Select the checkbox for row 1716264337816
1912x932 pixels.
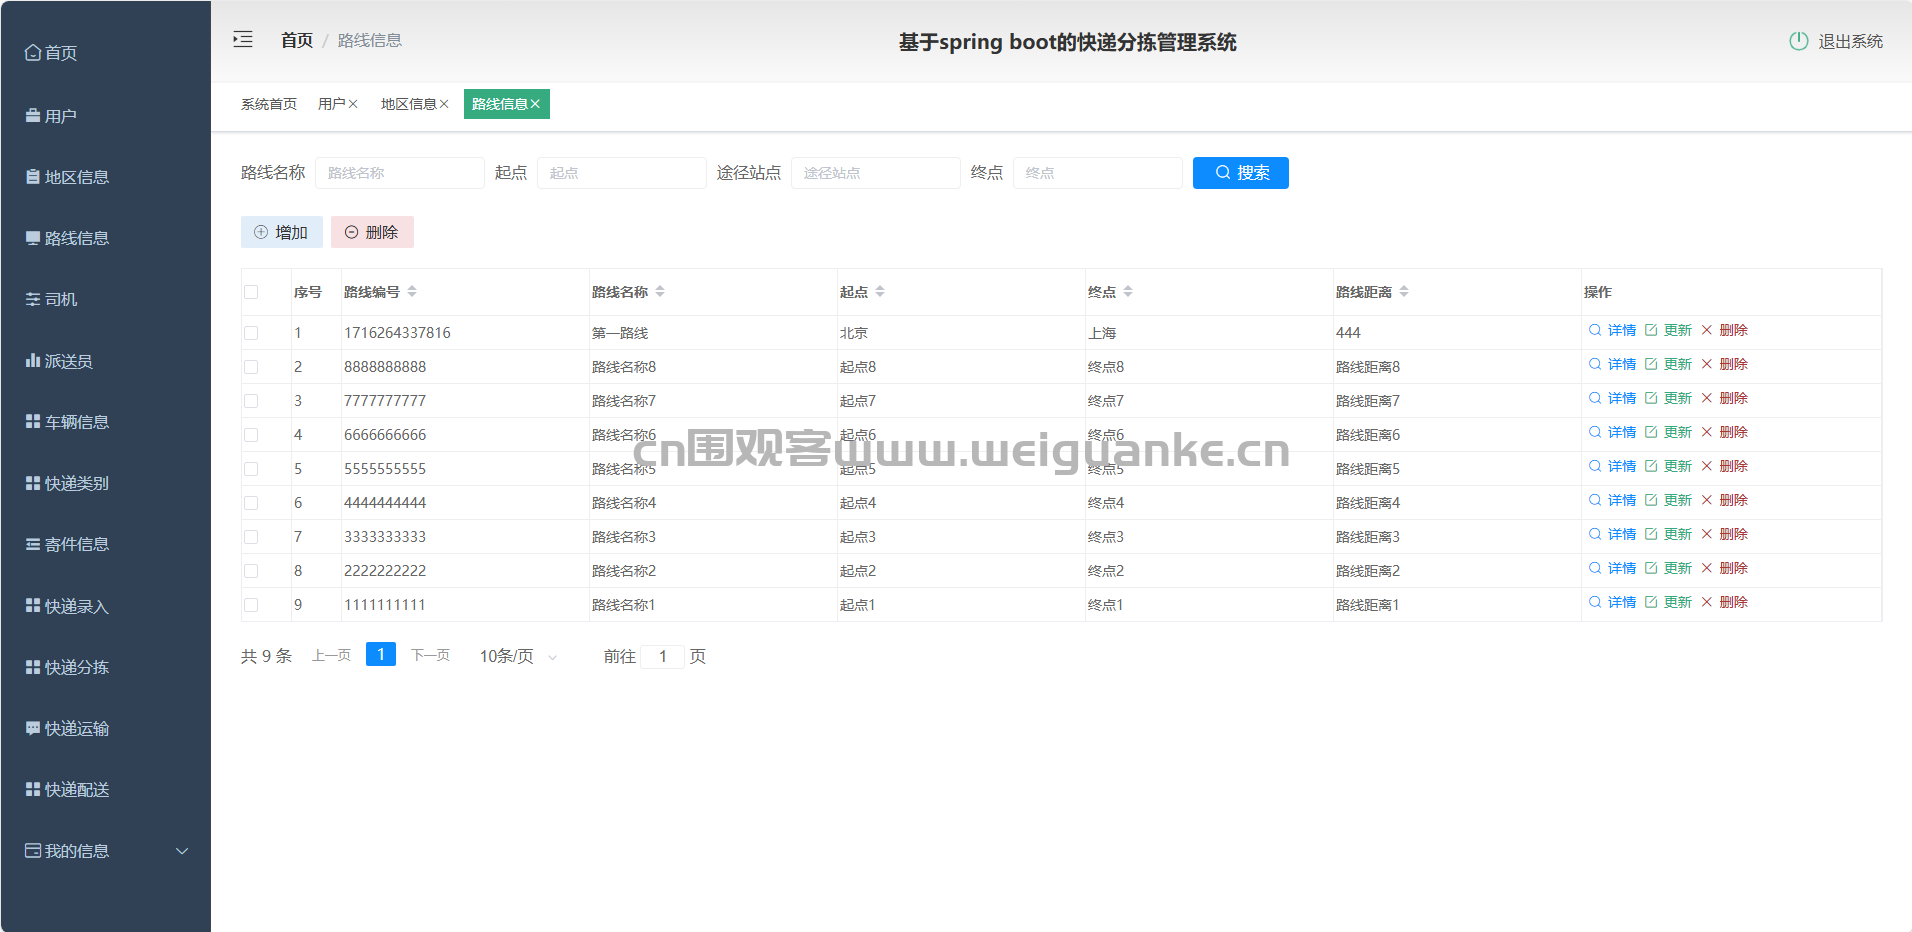(x=251, y=333)
